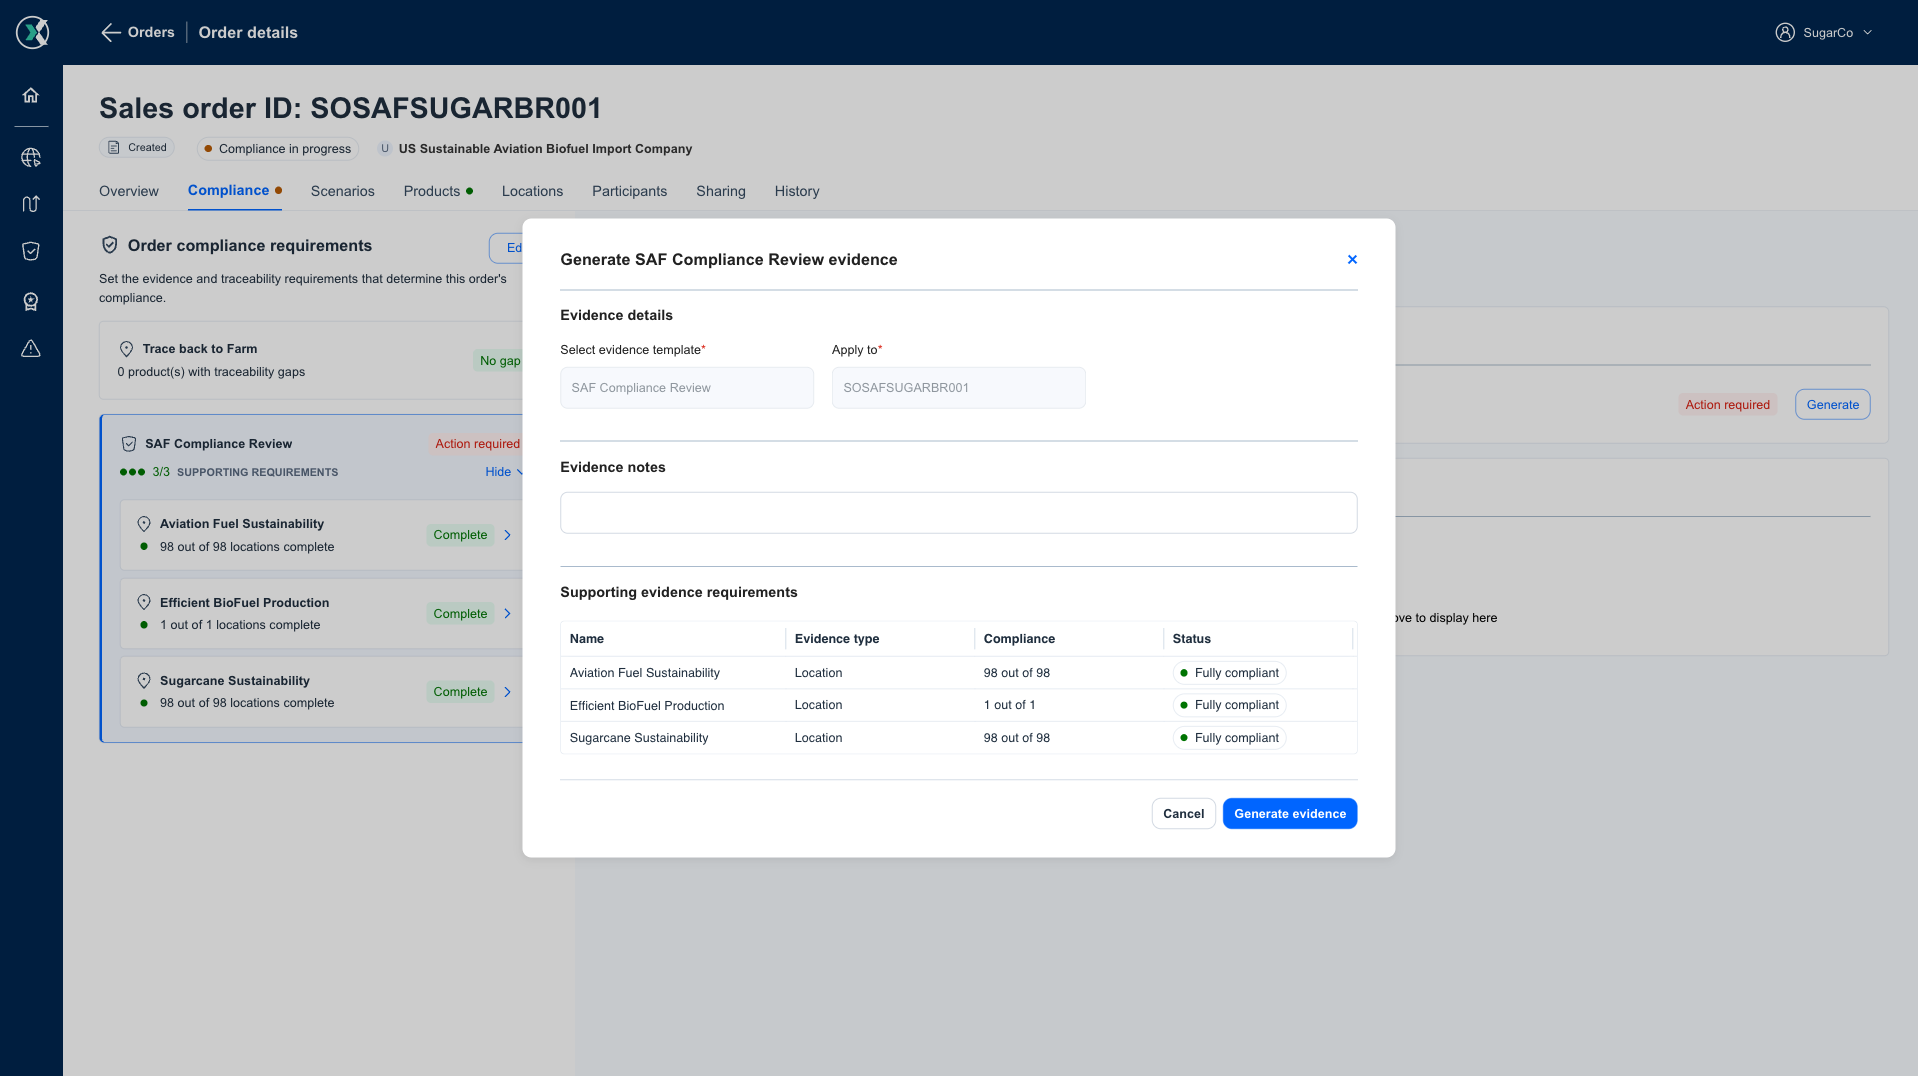Click the app logo in top-left corner
This screenshot has width=1918, height=1076.
[x=32, y=32]
